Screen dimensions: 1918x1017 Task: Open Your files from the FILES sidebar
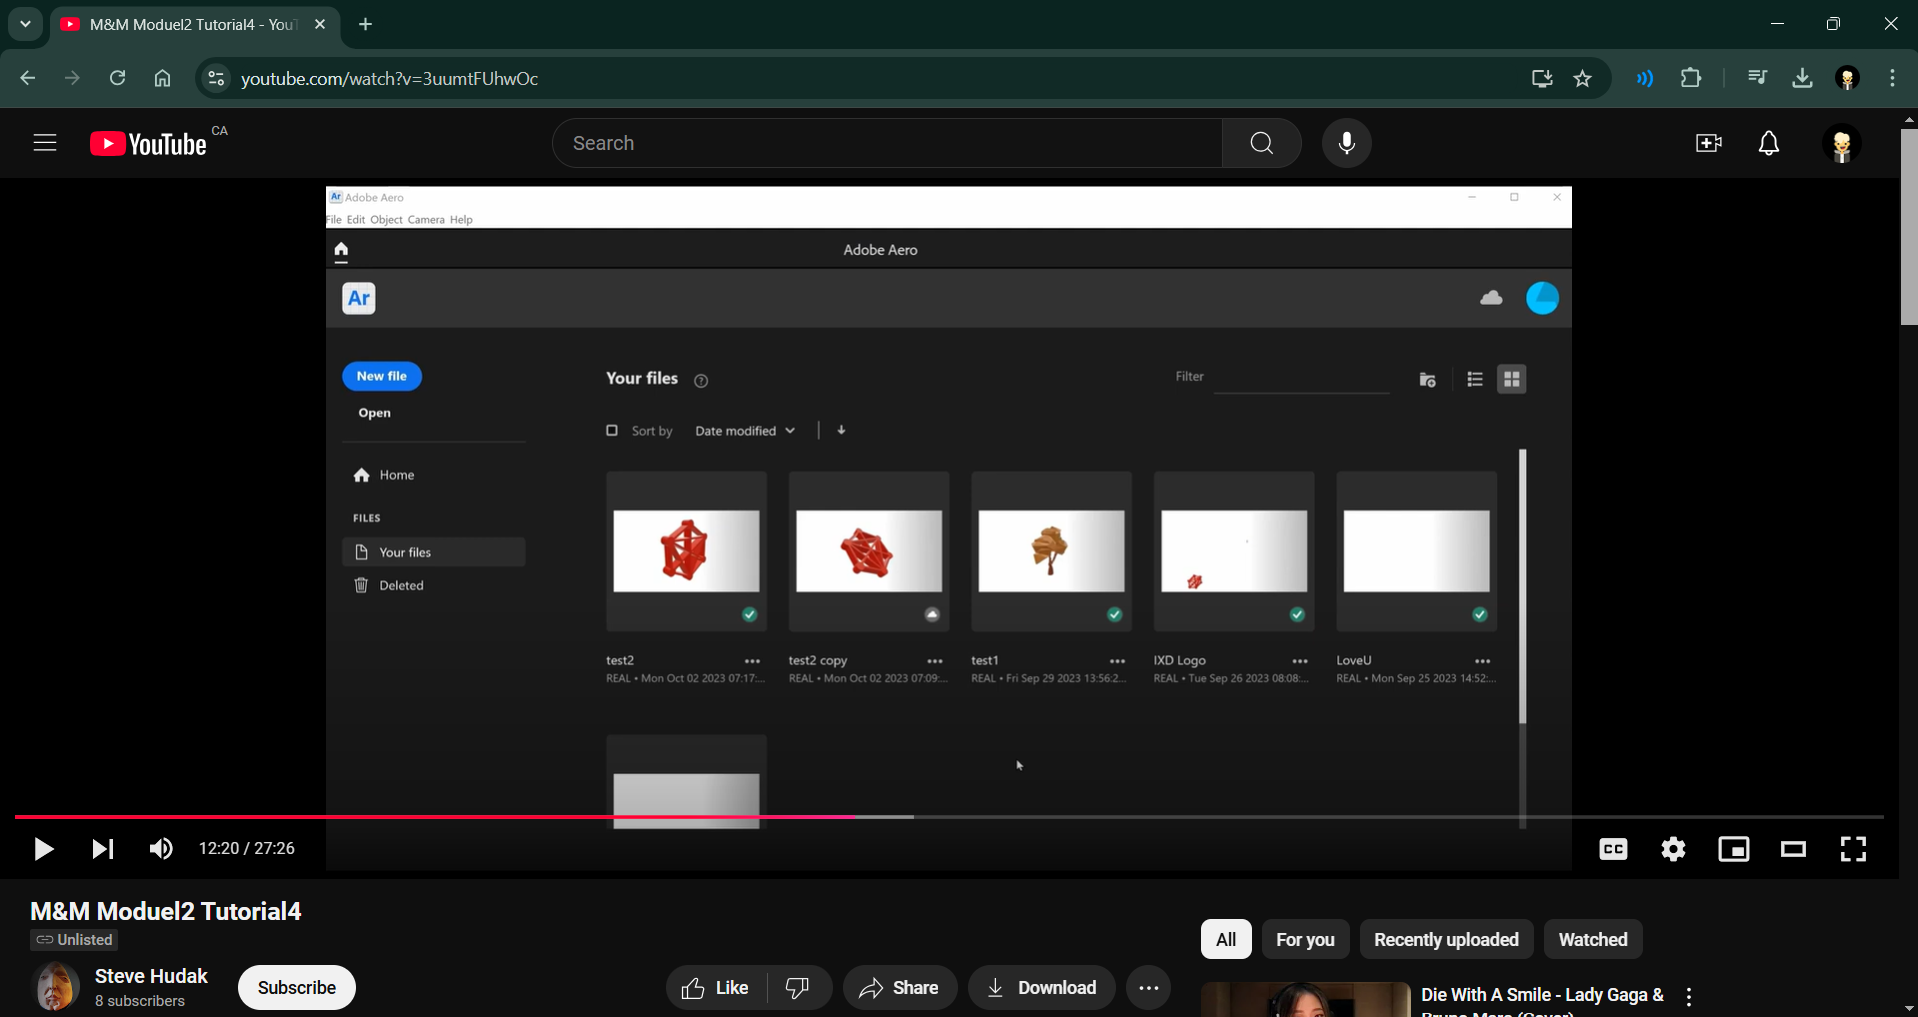point(403,551)
